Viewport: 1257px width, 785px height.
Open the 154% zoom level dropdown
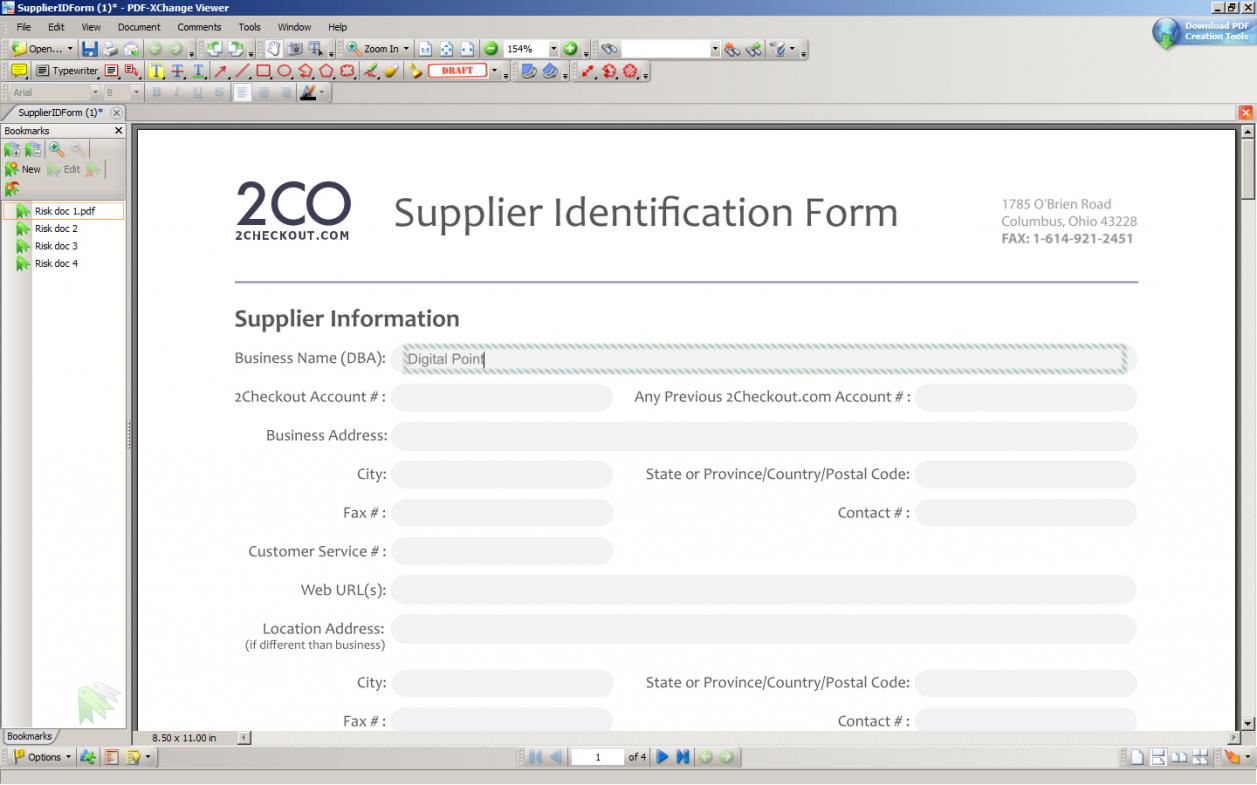[554, 49]
